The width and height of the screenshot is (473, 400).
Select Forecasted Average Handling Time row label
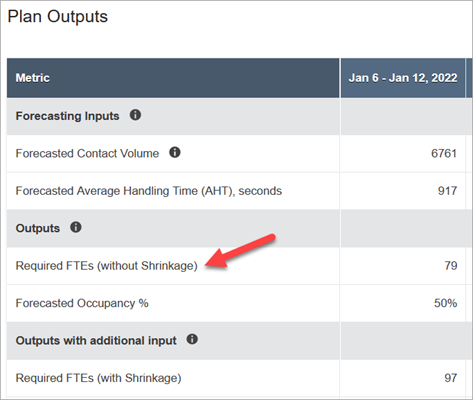[149, 191]
